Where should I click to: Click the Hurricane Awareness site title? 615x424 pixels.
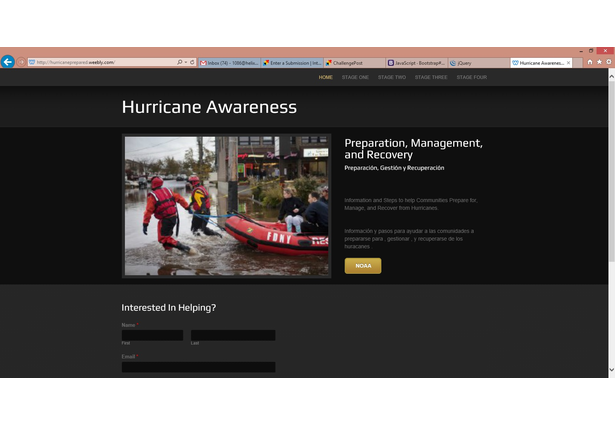(x=209, y=107)
